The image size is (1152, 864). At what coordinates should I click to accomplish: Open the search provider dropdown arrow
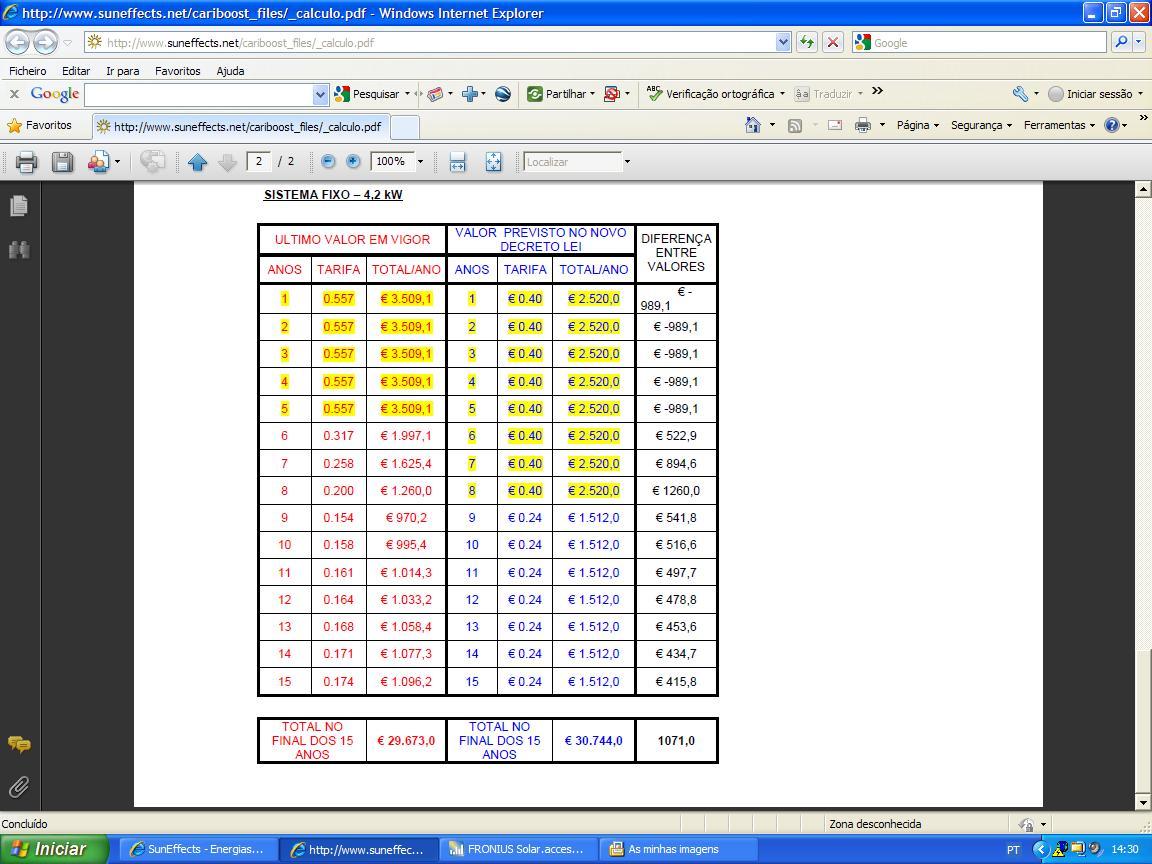pyautogui.click(x=1140, y=43)
